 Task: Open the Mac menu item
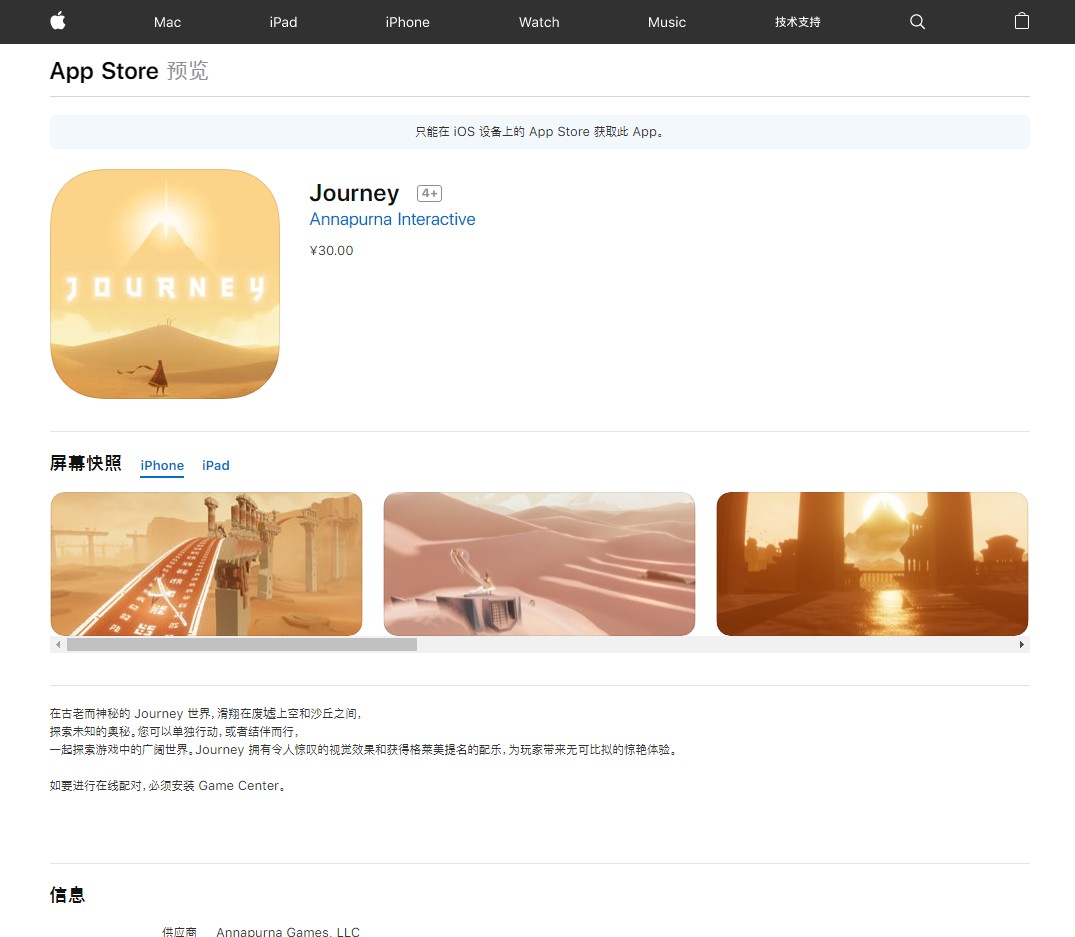[x=168, y=22]
